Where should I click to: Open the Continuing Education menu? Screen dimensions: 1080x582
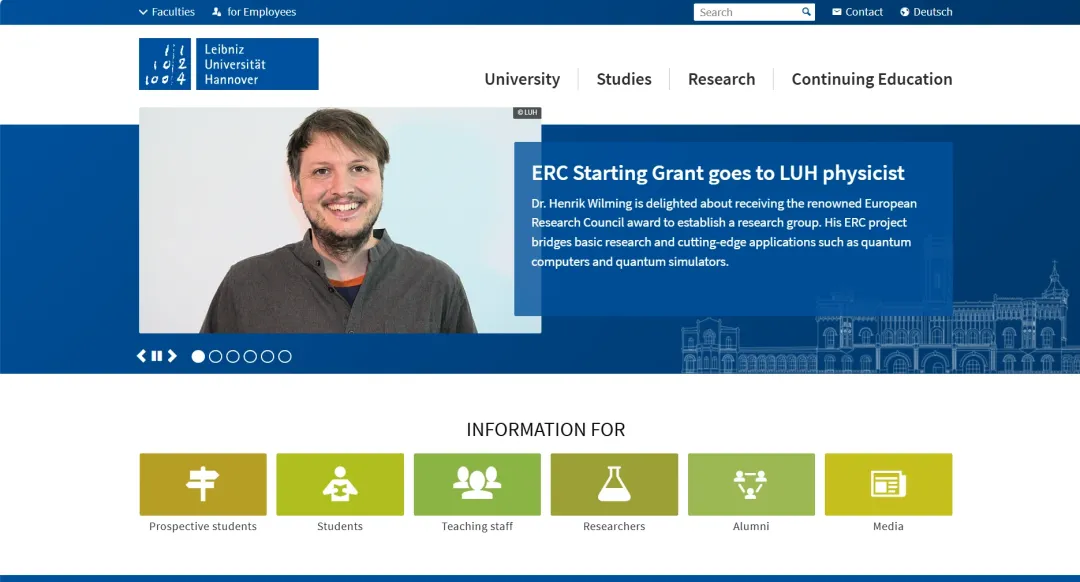871,79
